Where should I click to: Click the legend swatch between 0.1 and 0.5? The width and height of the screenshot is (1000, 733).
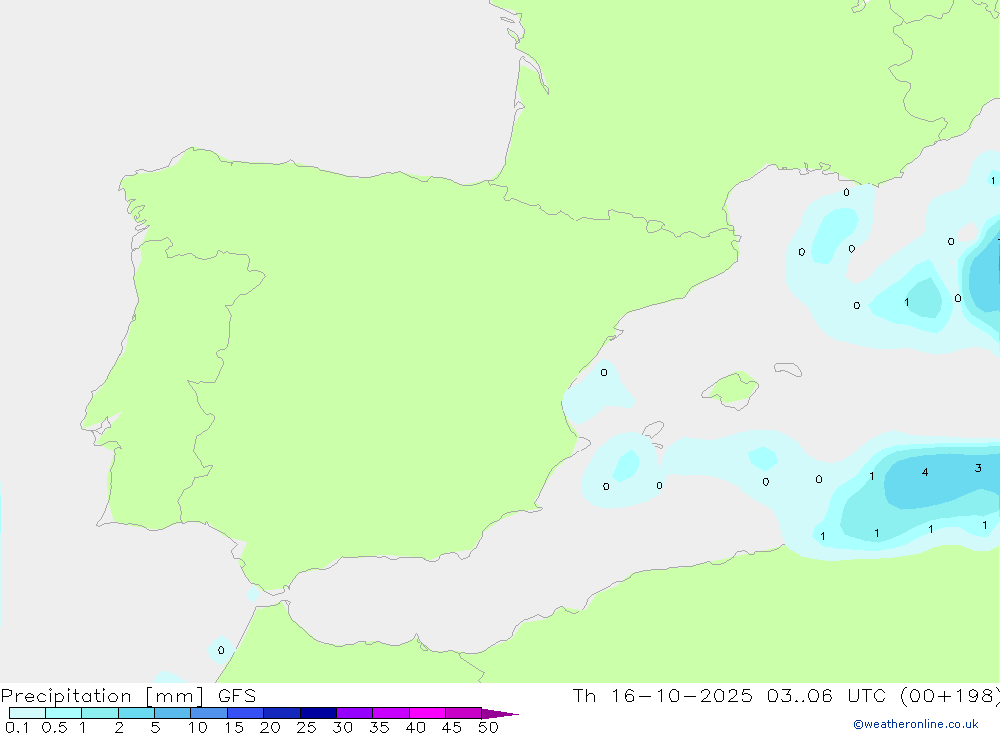click(27, 713)
